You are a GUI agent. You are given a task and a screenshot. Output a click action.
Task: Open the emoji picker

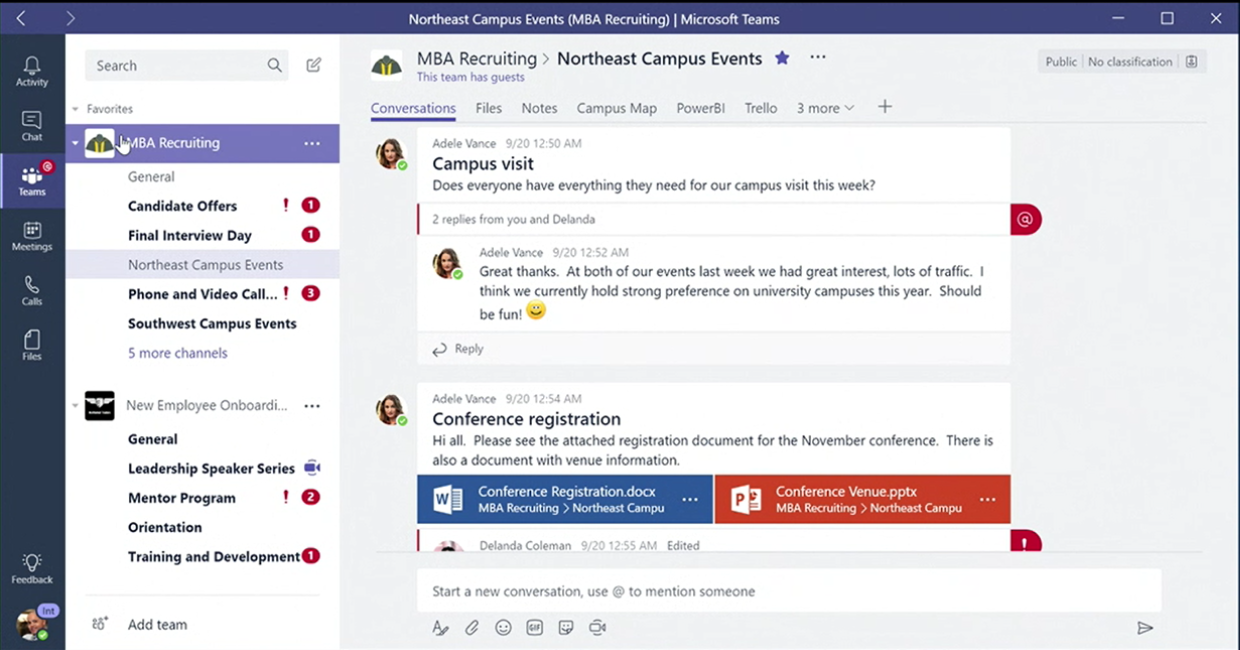(503, 628)
